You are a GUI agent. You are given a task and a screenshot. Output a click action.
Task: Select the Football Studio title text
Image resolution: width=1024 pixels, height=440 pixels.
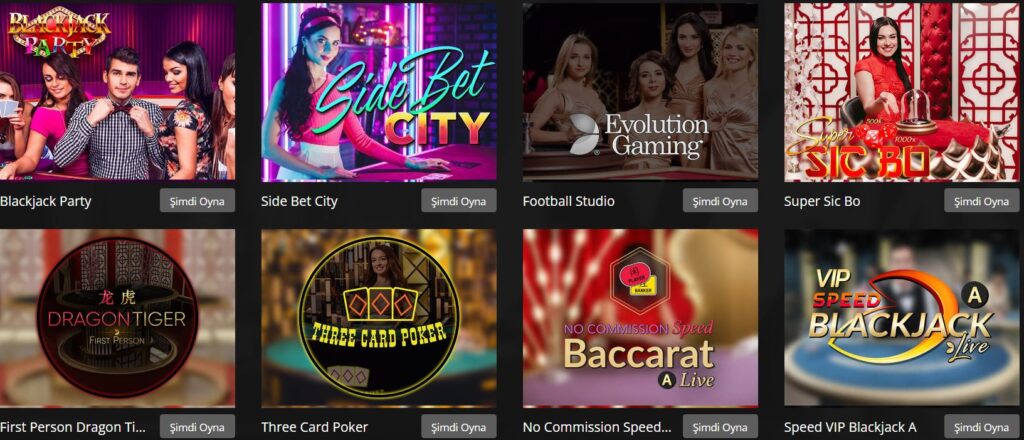[x=569, y=201]
